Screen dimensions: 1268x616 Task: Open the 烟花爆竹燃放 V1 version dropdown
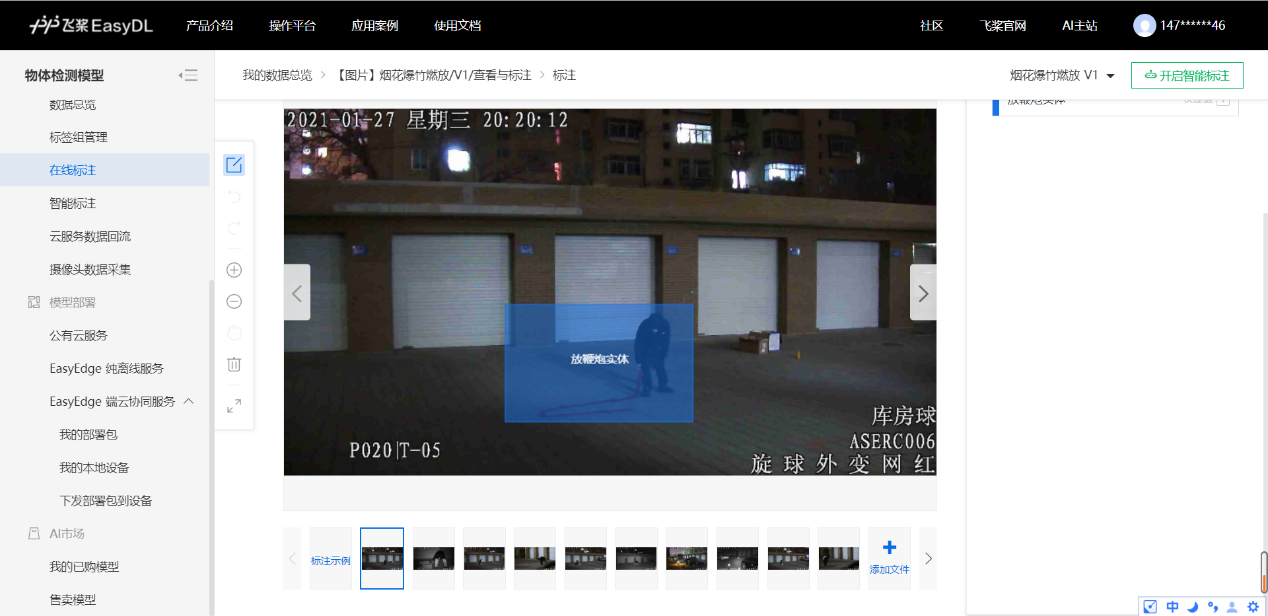tap(1062, 76)
